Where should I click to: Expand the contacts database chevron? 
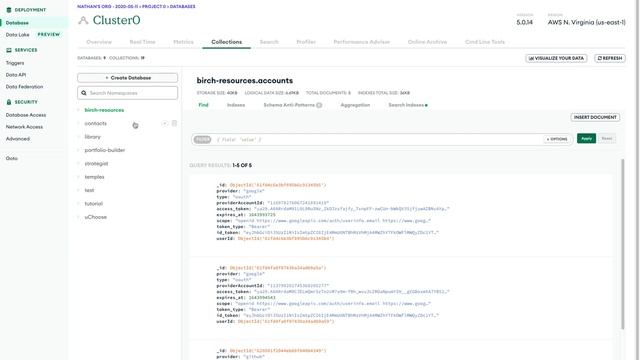79,124
